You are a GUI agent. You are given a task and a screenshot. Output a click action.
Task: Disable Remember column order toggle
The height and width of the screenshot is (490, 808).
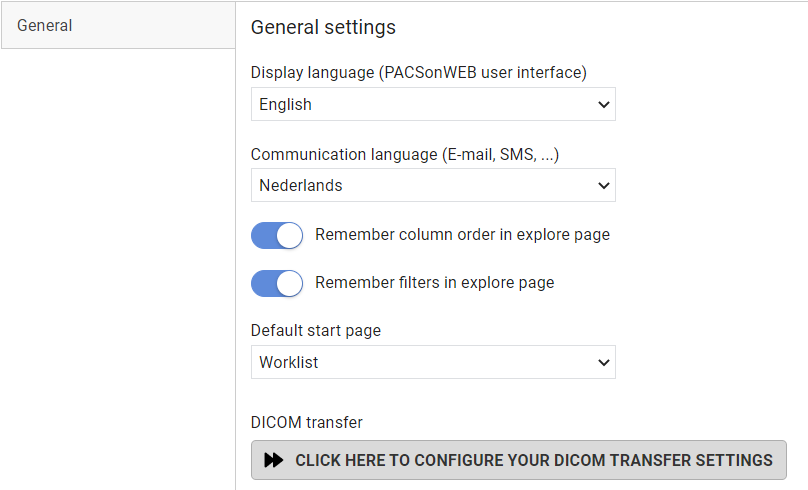(x=277, y=235)
